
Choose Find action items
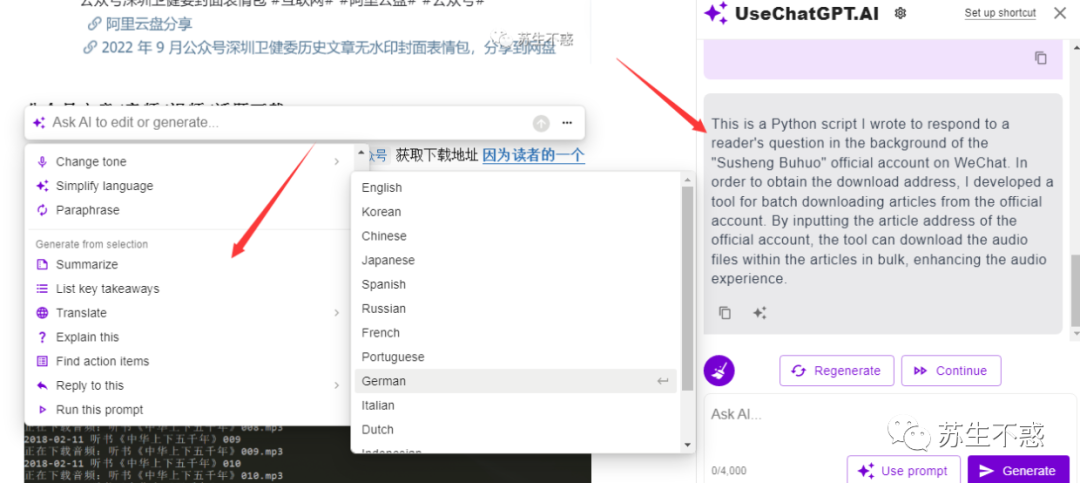coord(188,361)
